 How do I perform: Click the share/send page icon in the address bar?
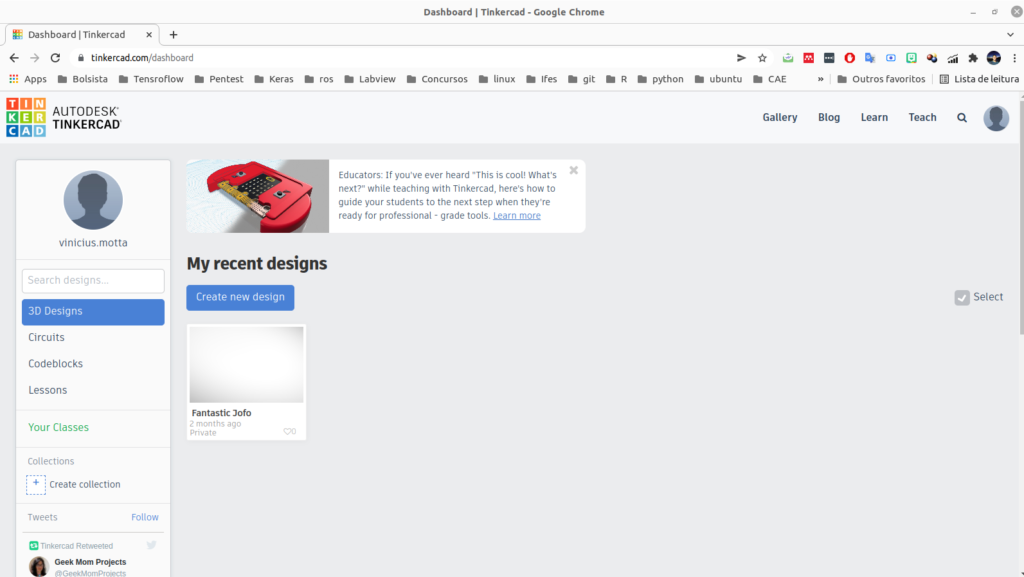pos(741,57)
